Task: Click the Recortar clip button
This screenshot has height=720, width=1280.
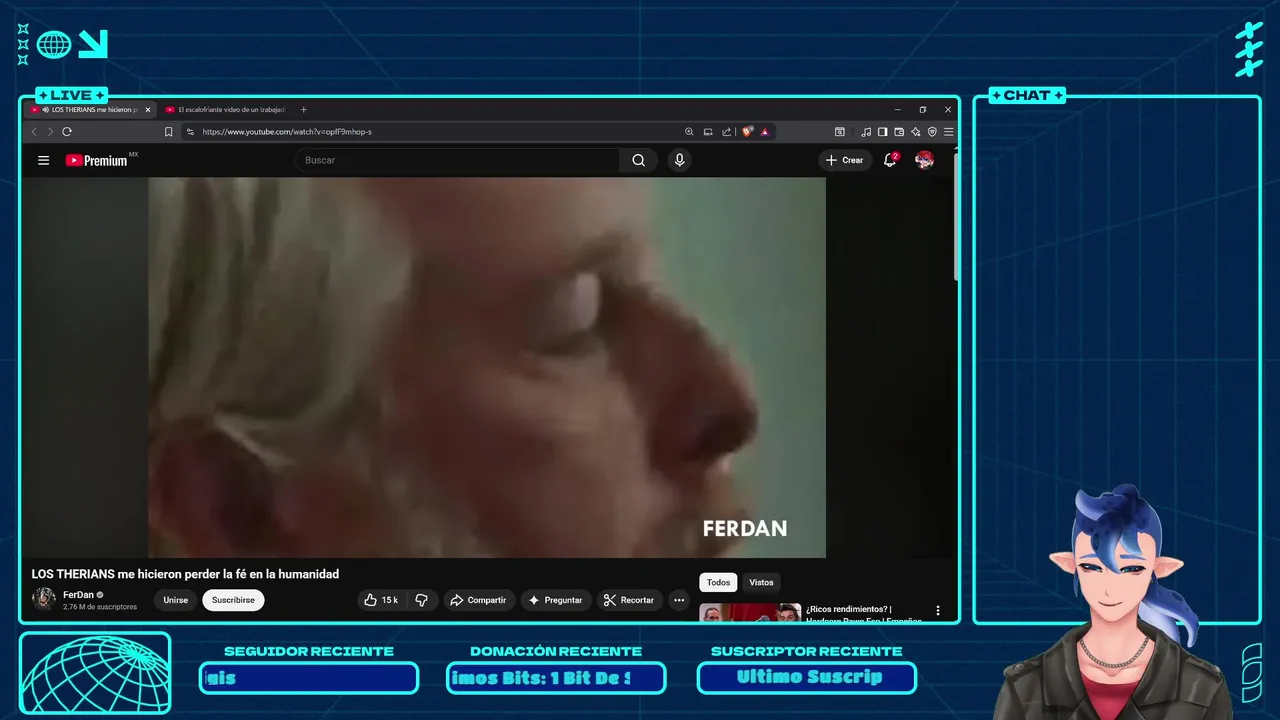Action: pyautogui.click(x=629, y=600)
